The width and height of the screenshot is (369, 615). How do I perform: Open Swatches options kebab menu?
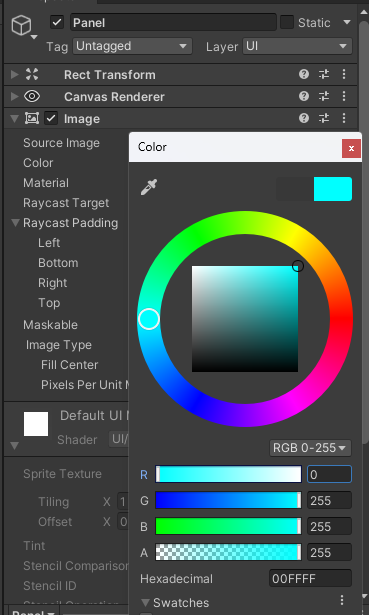coord(342,600)
